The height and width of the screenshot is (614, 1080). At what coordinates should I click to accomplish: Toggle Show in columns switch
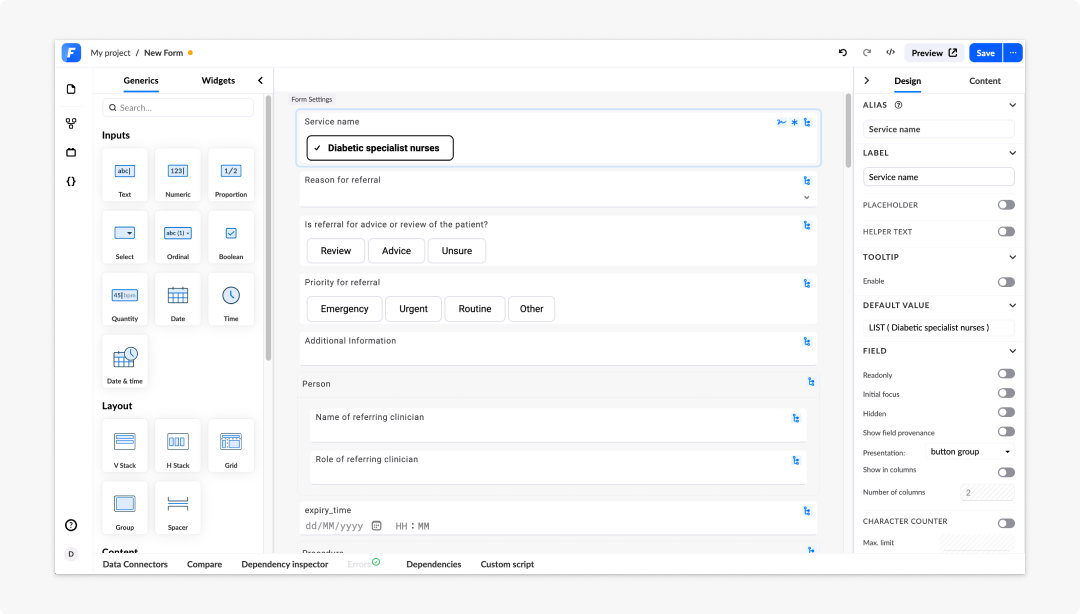(x=1006, y=472)
